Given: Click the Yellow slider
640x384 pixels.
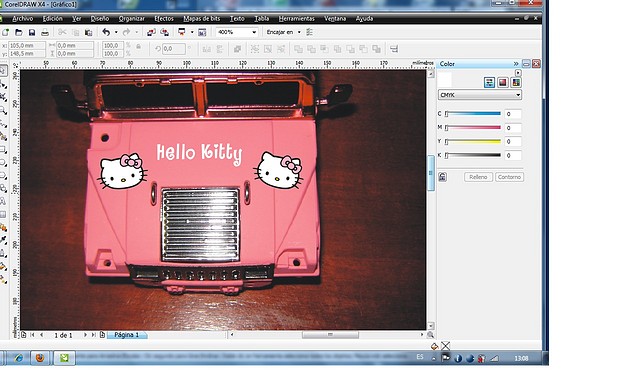Looking at the screenshot, I should 473,142.
